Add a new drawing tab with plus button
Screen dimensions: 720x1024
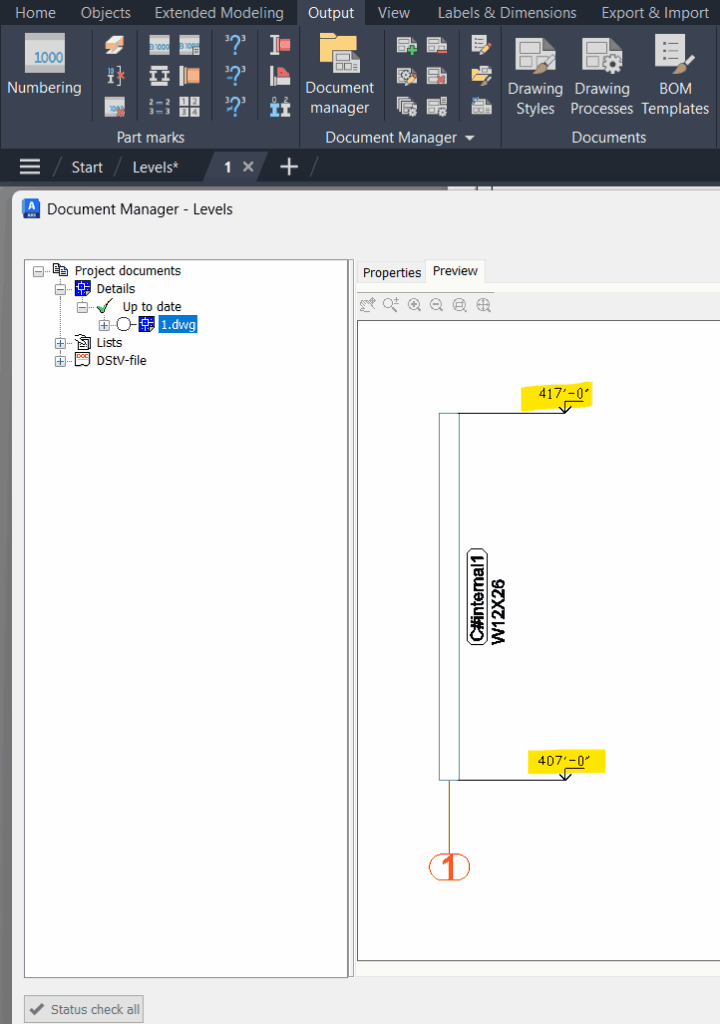click(289, 167)
